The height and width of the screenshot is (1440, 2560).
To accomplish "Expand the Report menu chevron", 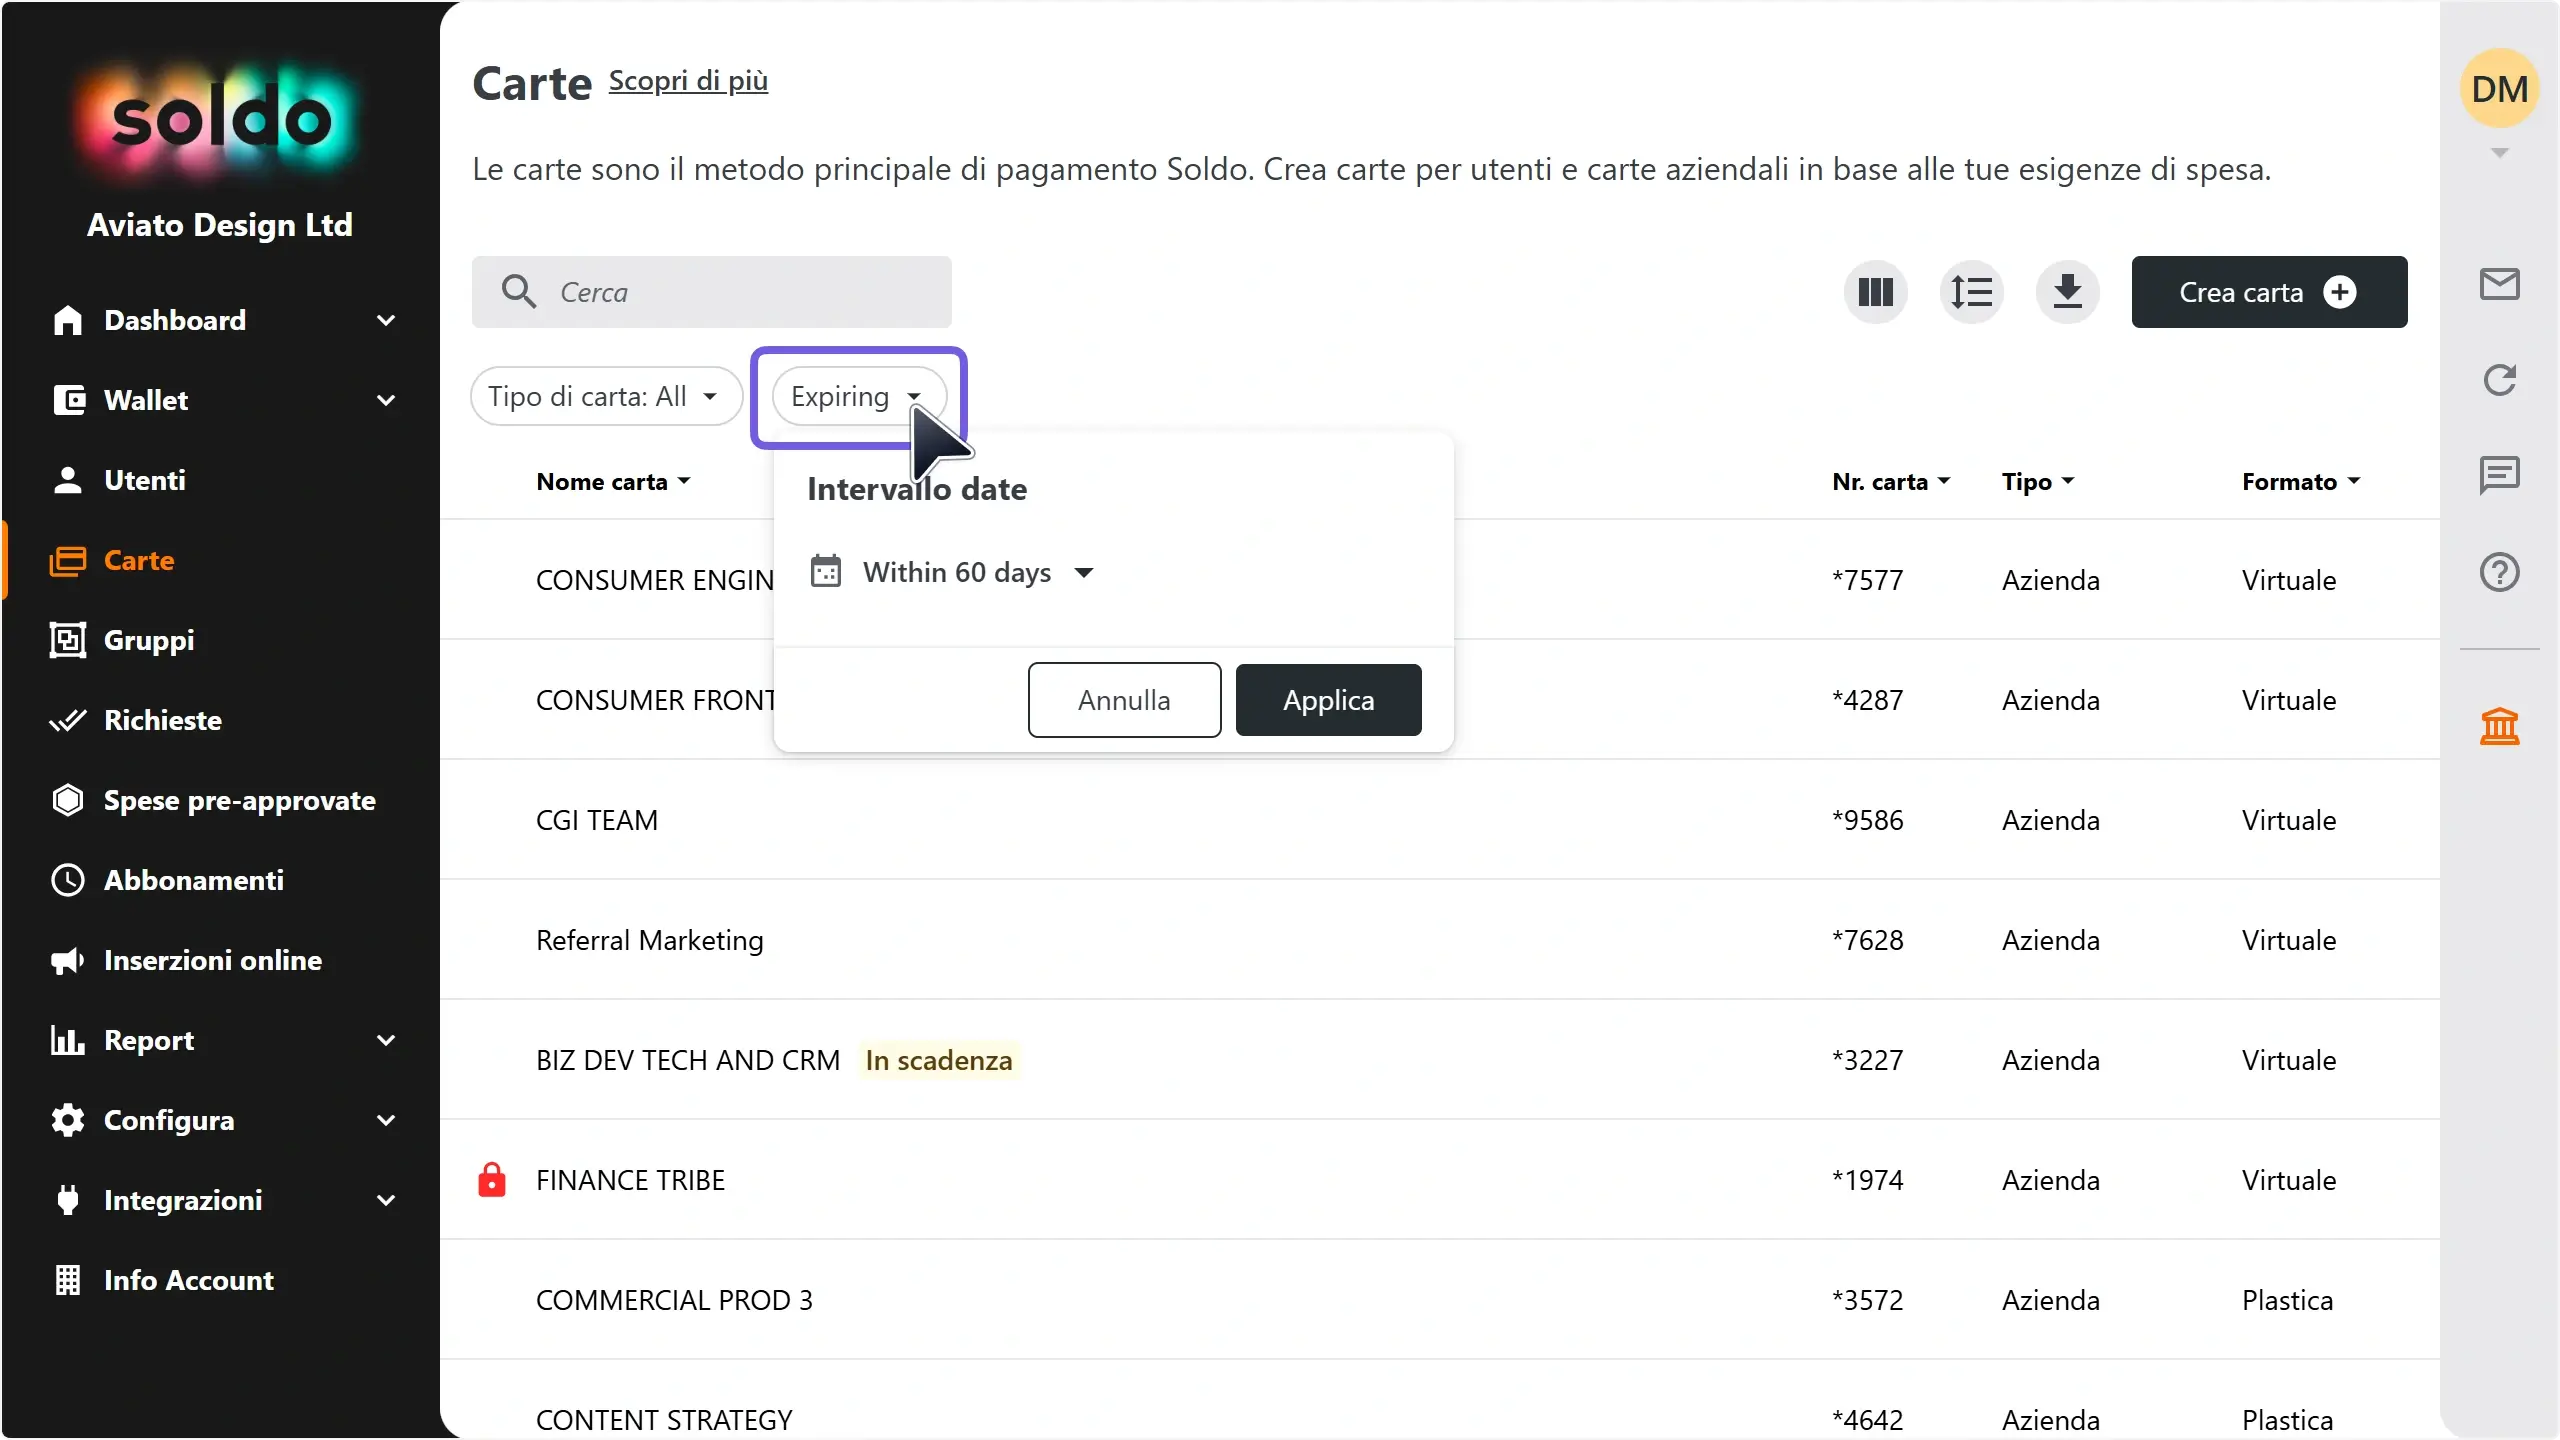I will (386, 1040).
